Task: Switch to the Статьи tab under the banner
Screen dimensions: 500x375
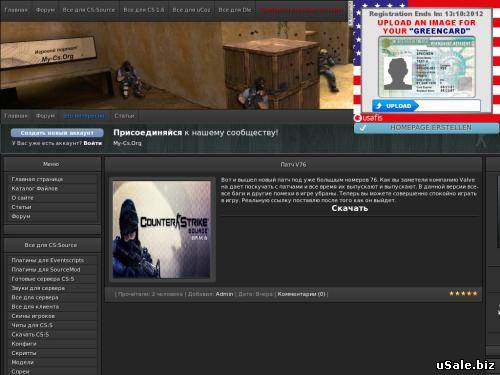Action: pyautogui.click(x=124, y=116)
